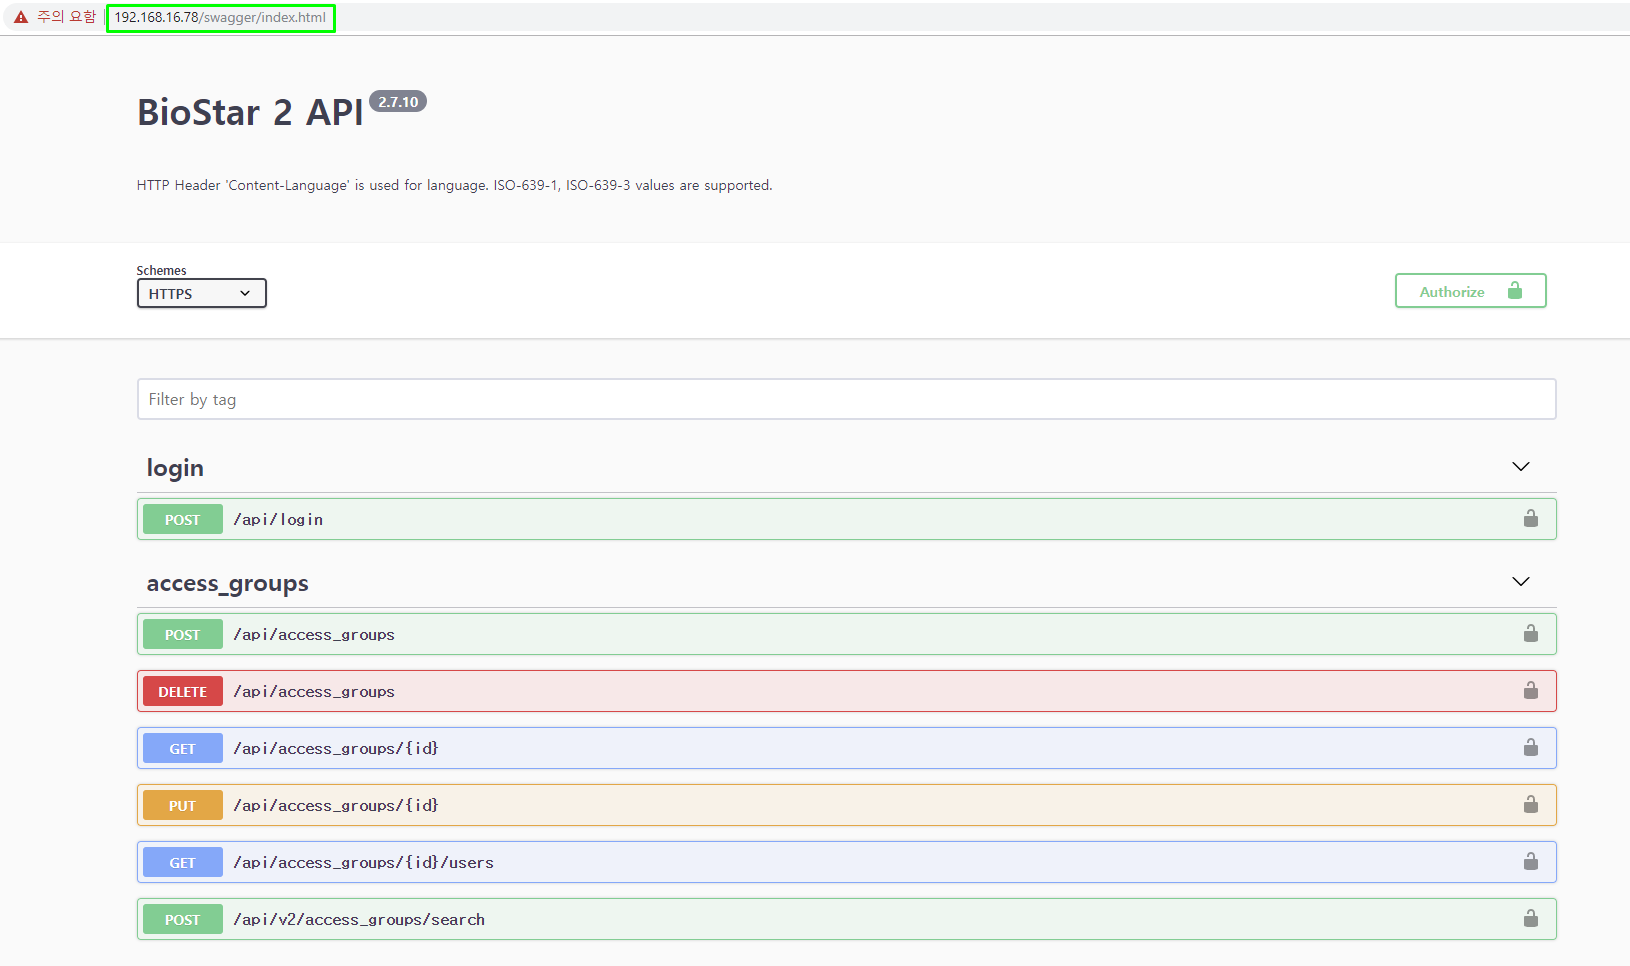The height and width of the screenshot is (966, 1630).
Task: Expand POST /api/access_groups operation
Action: tap(846, 634)
